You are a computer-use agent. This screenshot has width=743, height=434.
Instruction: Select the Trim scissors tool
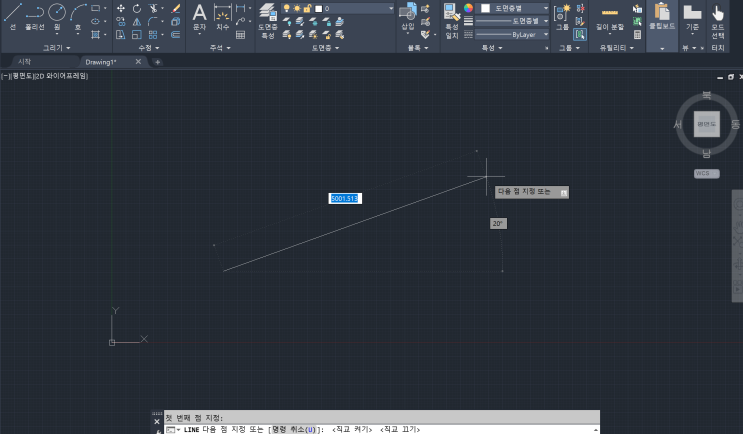point(153,9)
